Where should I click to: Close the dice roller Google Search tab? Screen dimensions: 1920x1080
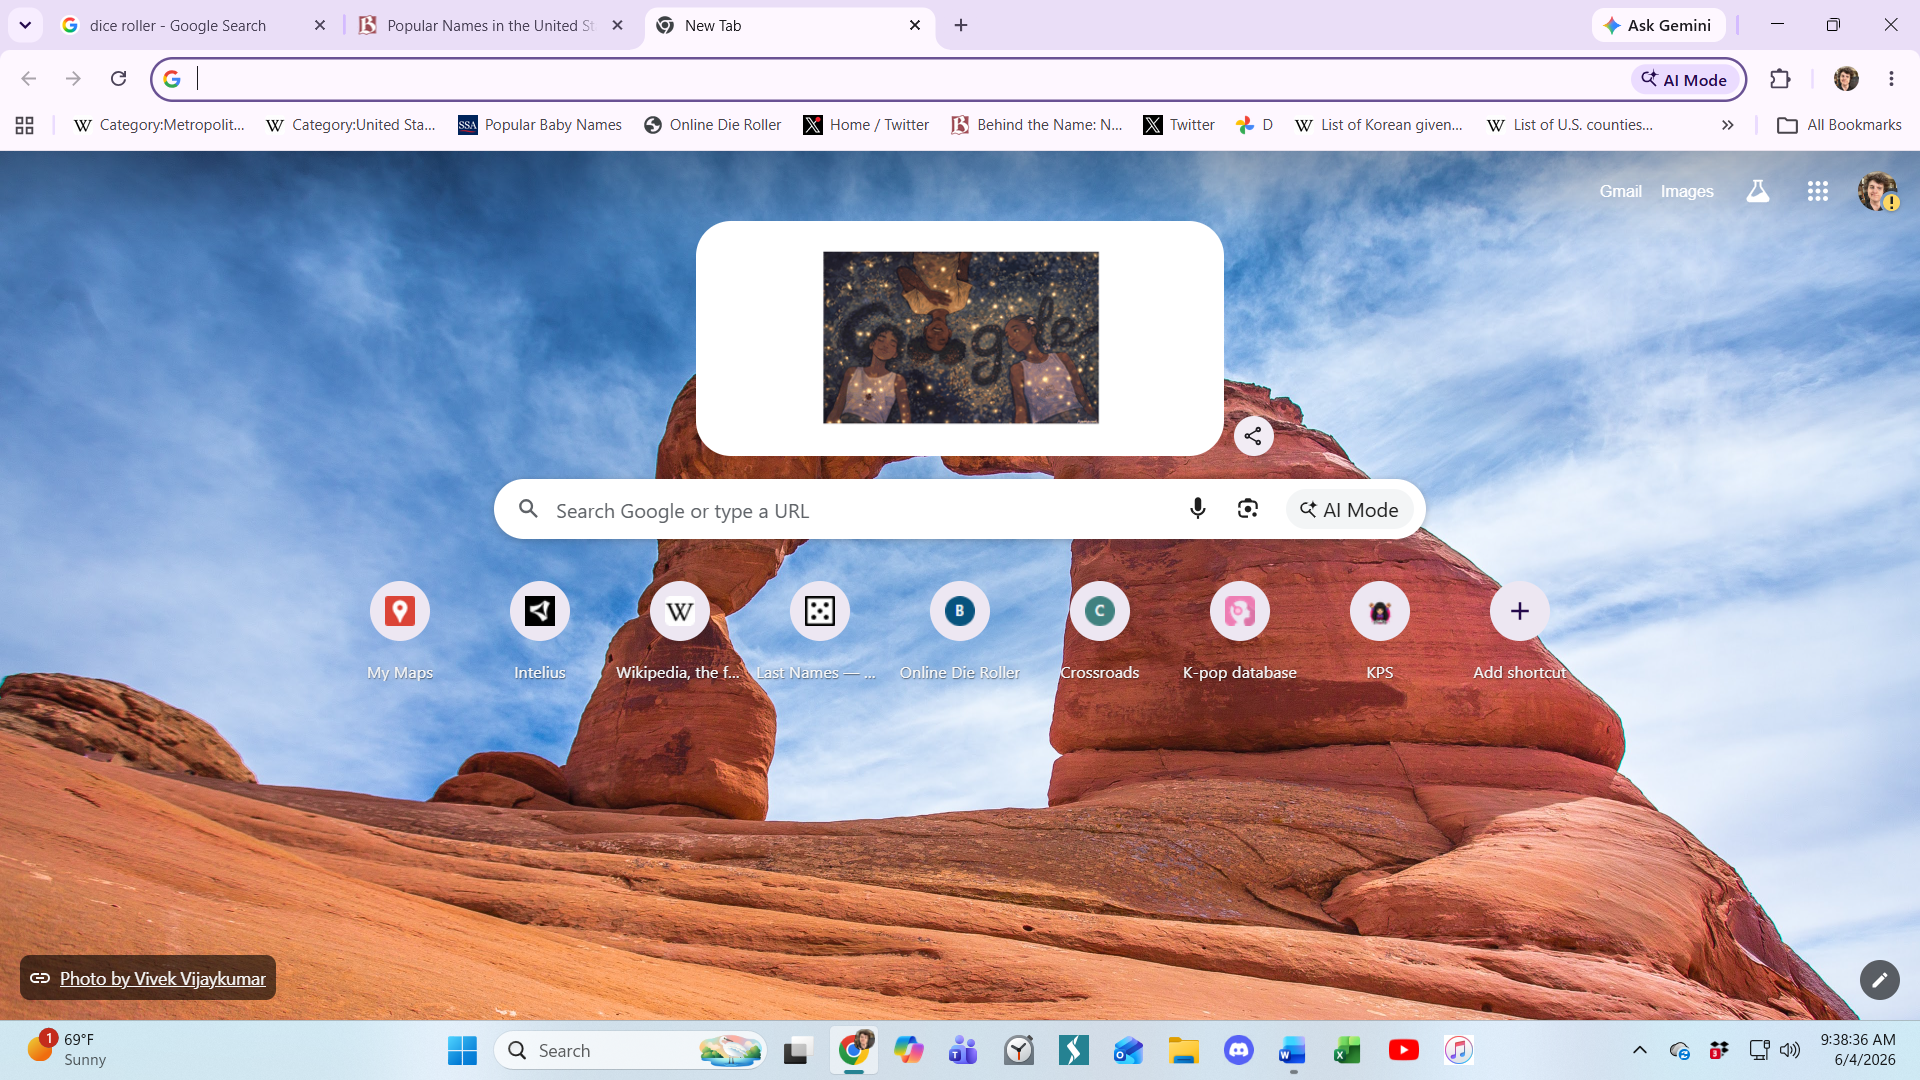(x=320, y=25)
